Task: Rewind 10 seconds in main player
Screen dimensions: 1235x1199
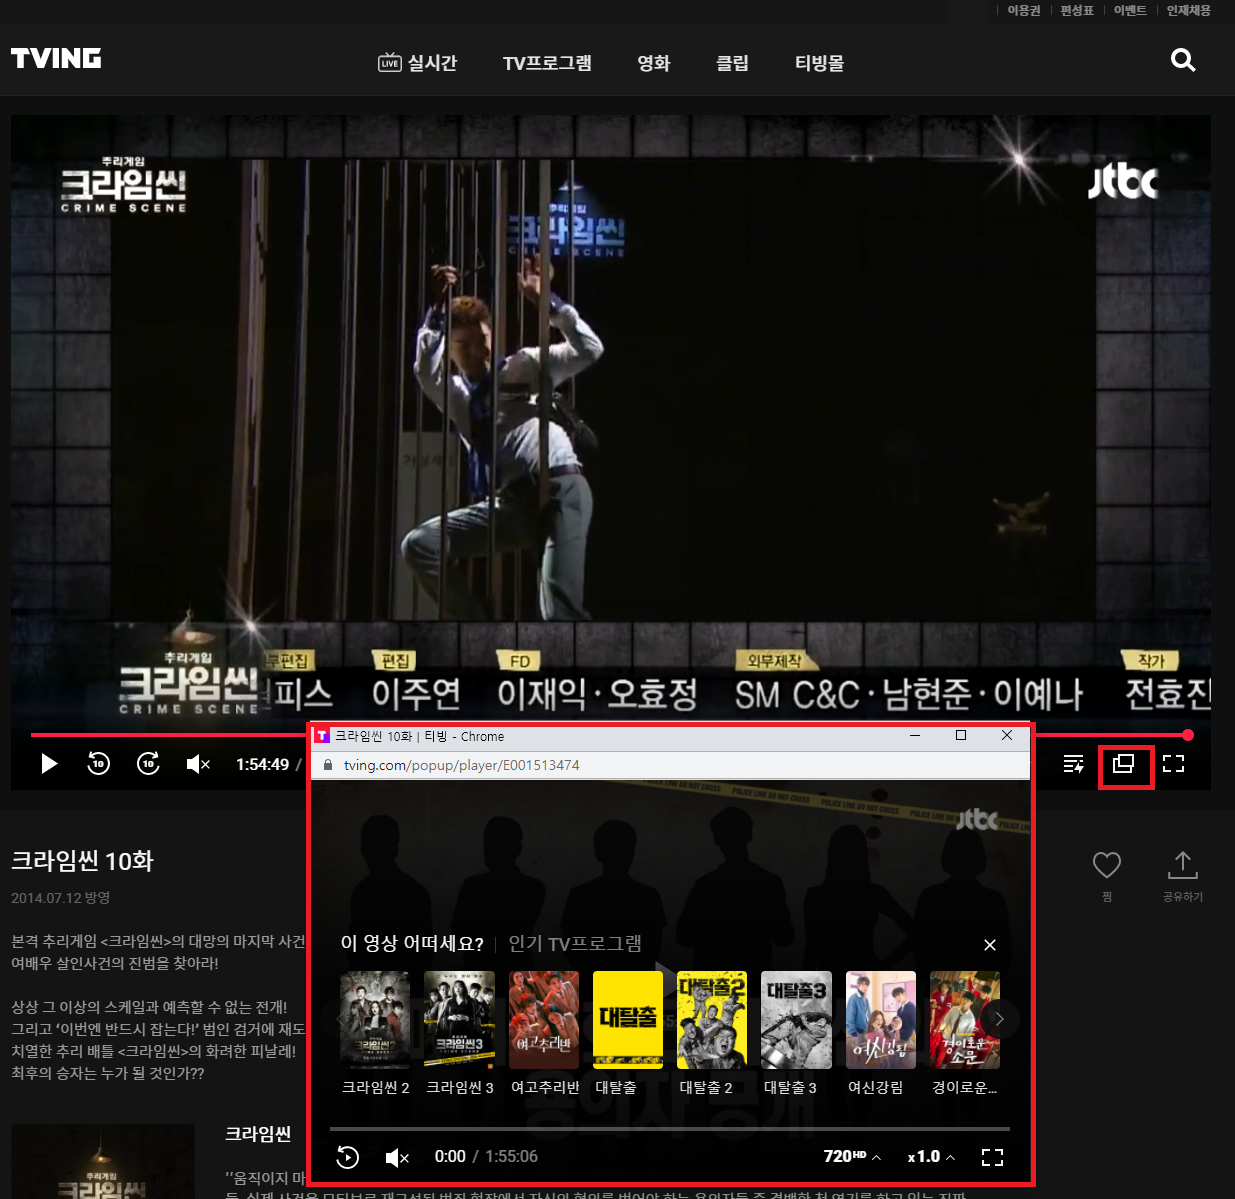Action: coord(98,763)
